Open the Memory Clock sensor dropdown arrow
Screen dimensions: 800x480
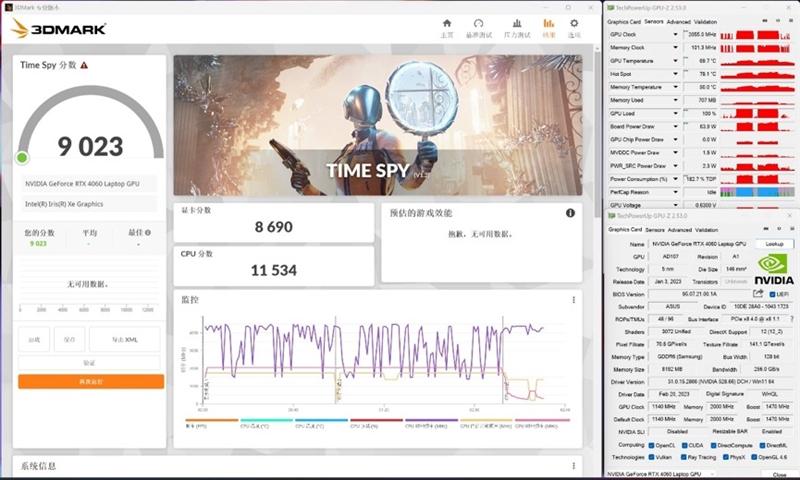point(676,47)
